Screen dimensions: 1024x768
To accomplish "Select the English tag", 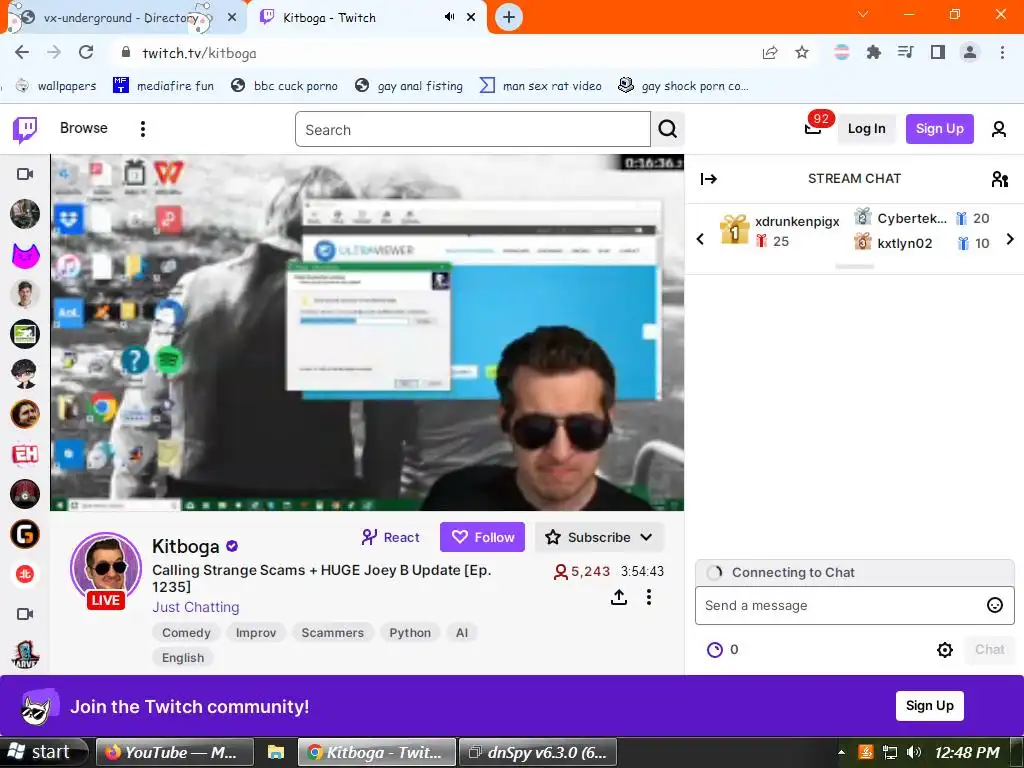I will tap(183, 658).
